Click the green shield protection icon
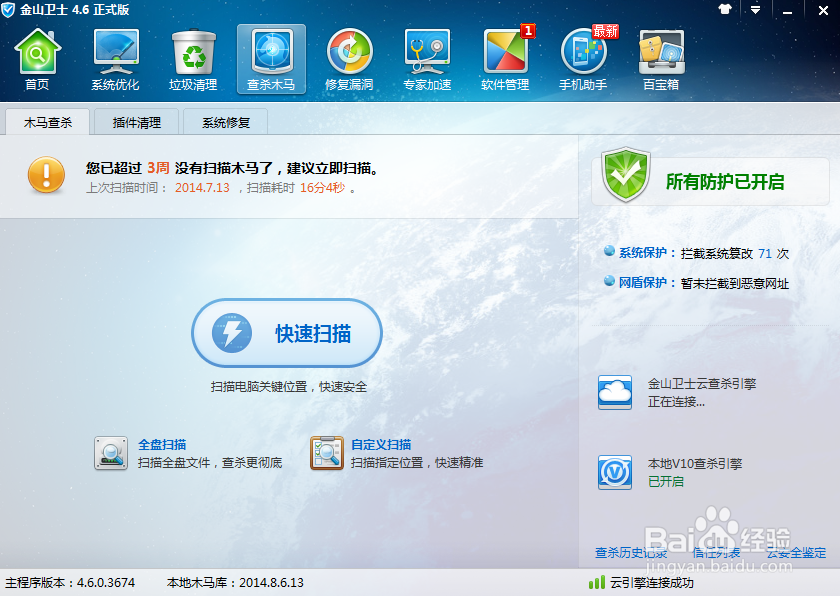The height and width of the screenshot is (596, 840). (626, 175)
